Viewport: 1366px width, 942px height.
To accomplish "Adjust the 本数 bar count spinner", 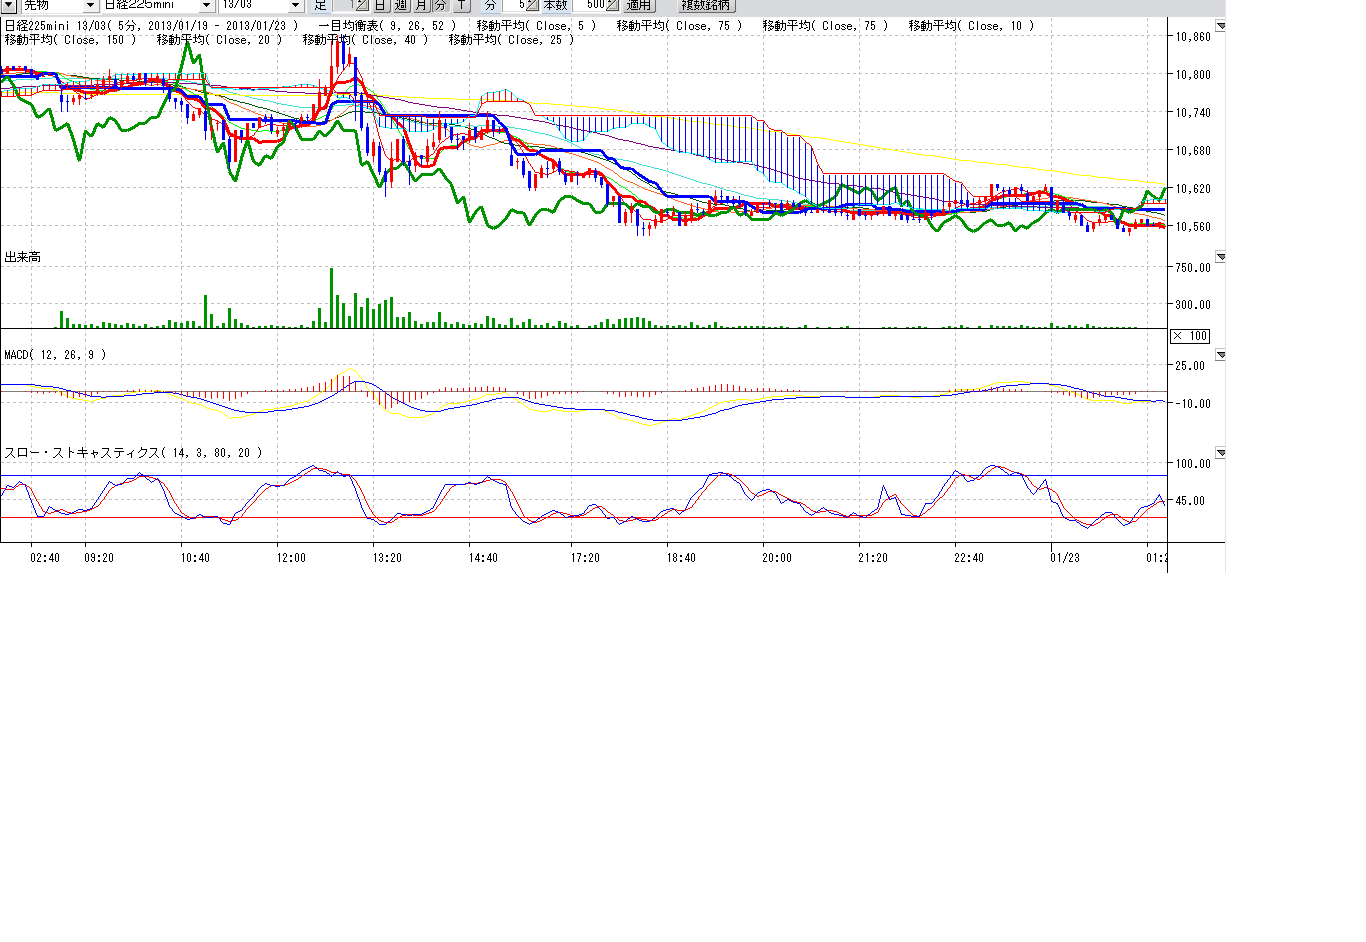I will coord(611,5).
